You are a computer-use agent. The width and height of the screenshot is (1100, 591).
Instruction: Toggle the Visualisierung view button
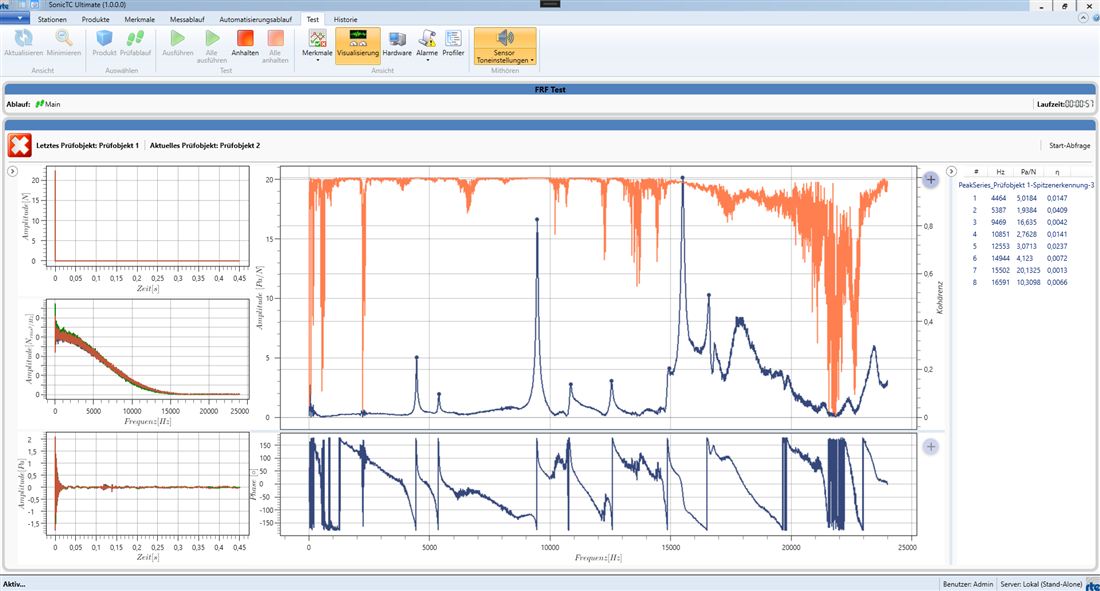point(358,46)
